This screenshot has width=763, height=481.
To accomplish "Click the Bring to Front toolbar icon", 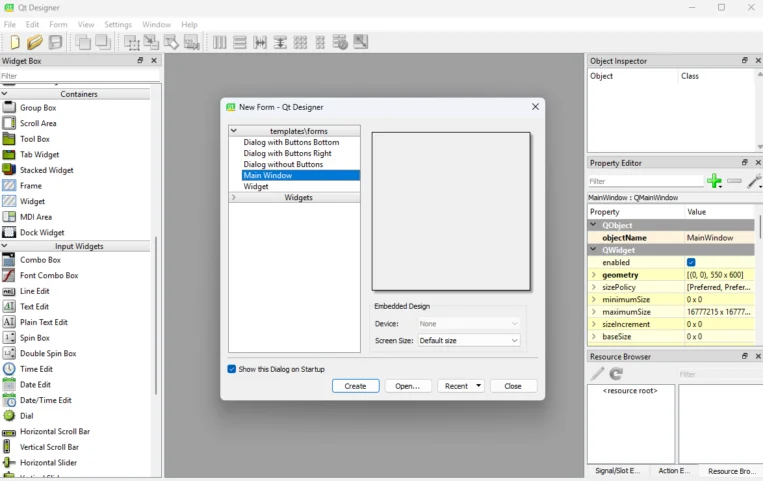I will (x=103, y=42).
